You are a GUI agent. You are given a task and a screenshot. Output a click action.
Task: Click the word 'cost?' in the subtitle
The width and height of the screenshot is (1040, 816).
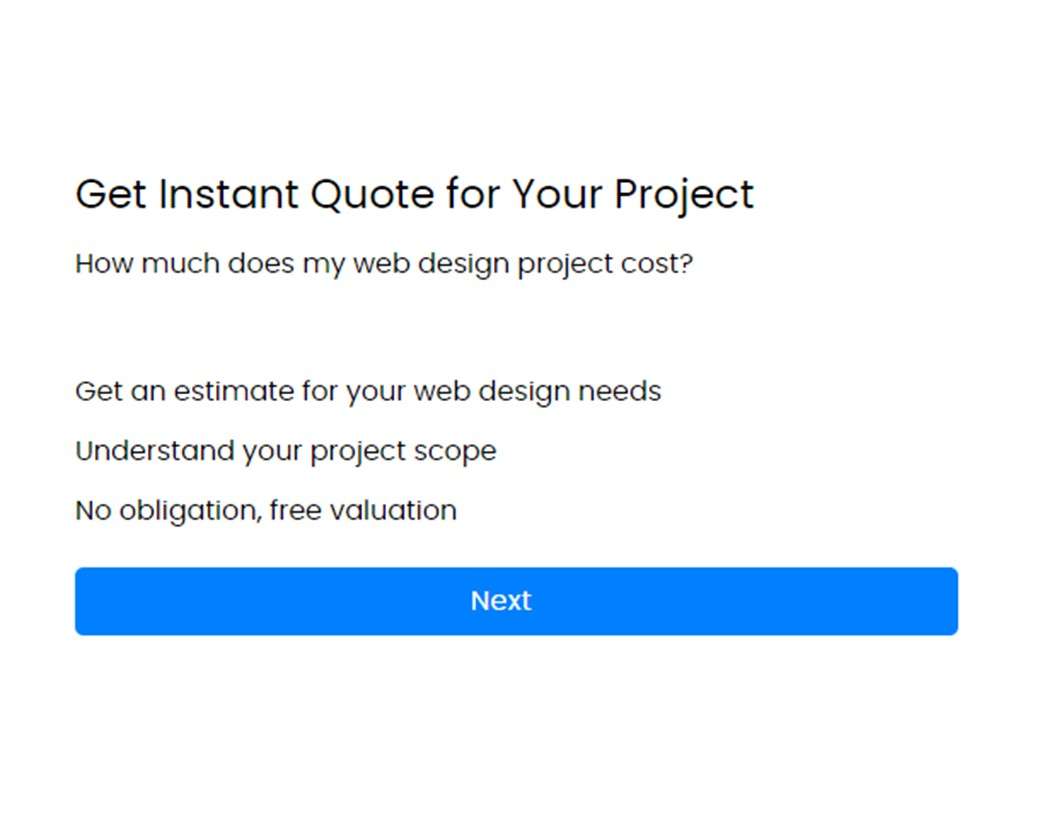[657, 264]
